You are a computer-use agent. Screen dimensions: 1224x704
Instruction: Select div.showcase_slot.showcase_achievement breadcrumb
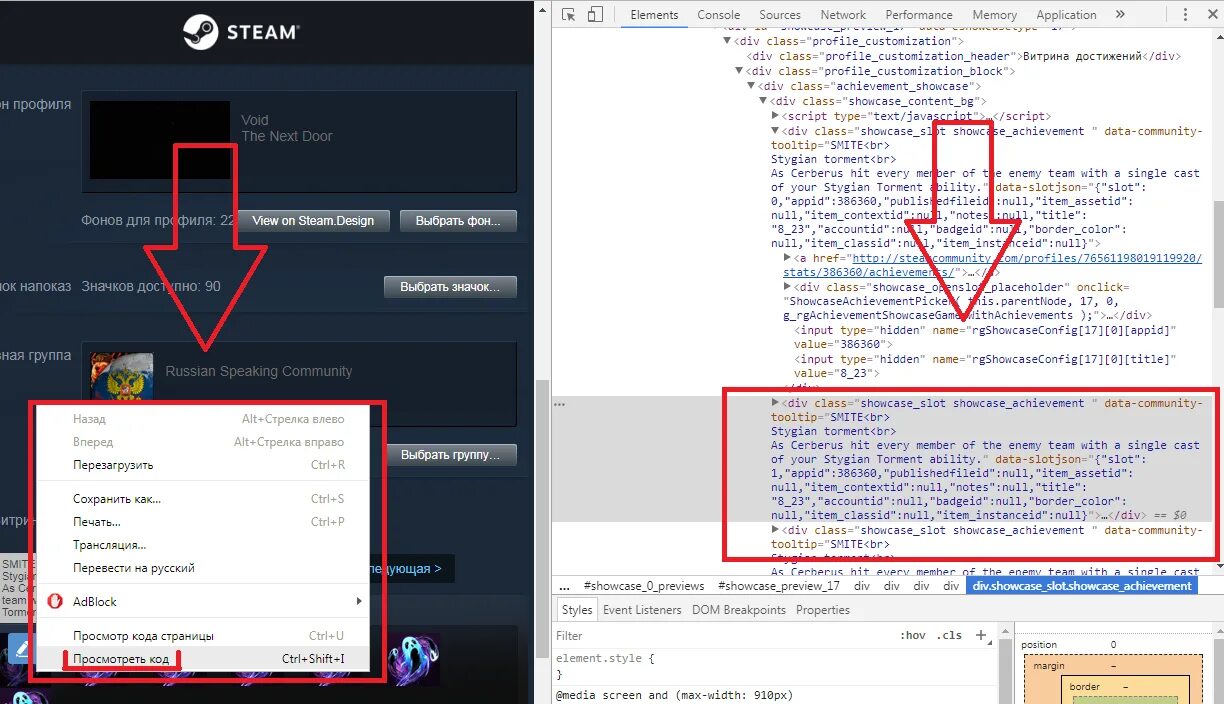(x=1083, y=586)
